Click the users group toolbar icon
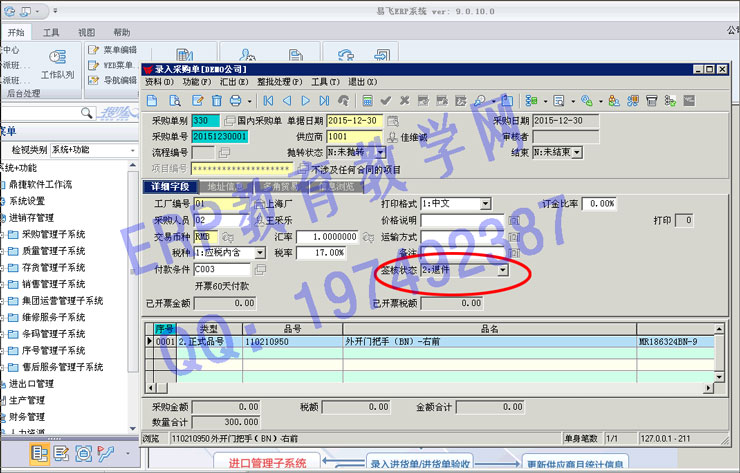Image resolution: width=740 pixels, height=473 pixels. pyautogui.click(x=614, y=101)
